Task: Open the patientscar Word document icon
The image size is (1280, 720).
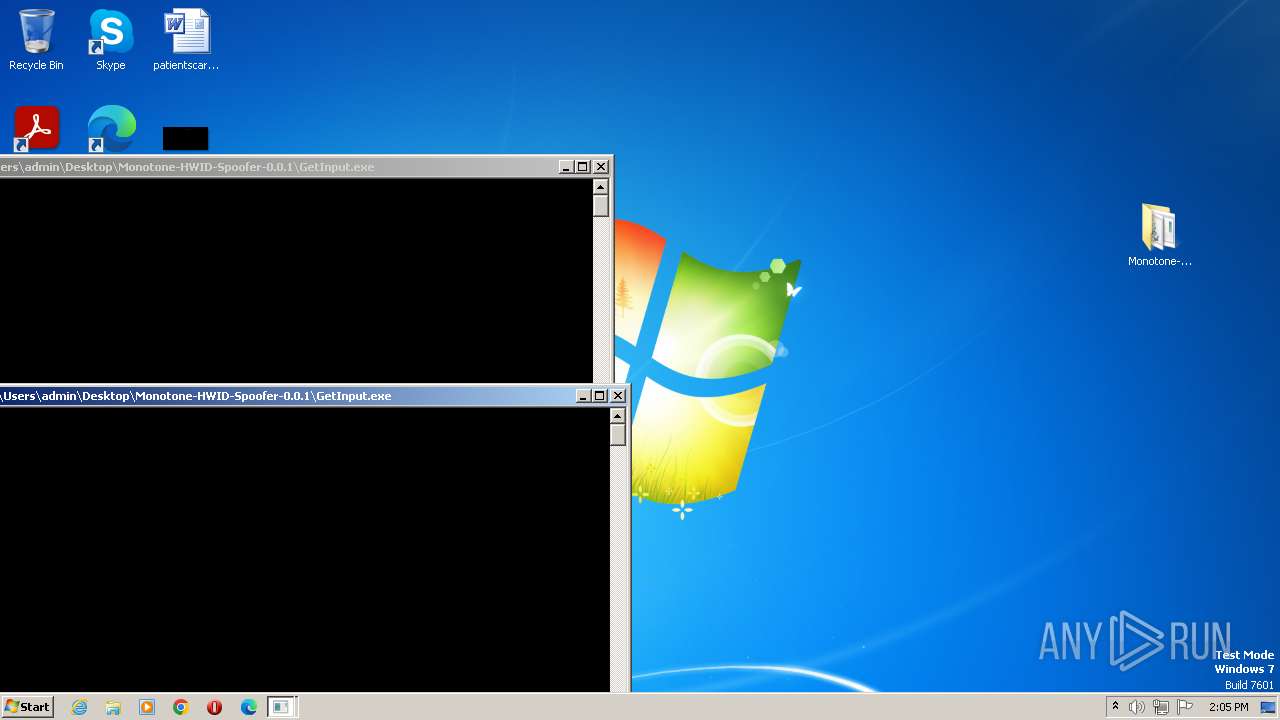Action: (186, 40)
